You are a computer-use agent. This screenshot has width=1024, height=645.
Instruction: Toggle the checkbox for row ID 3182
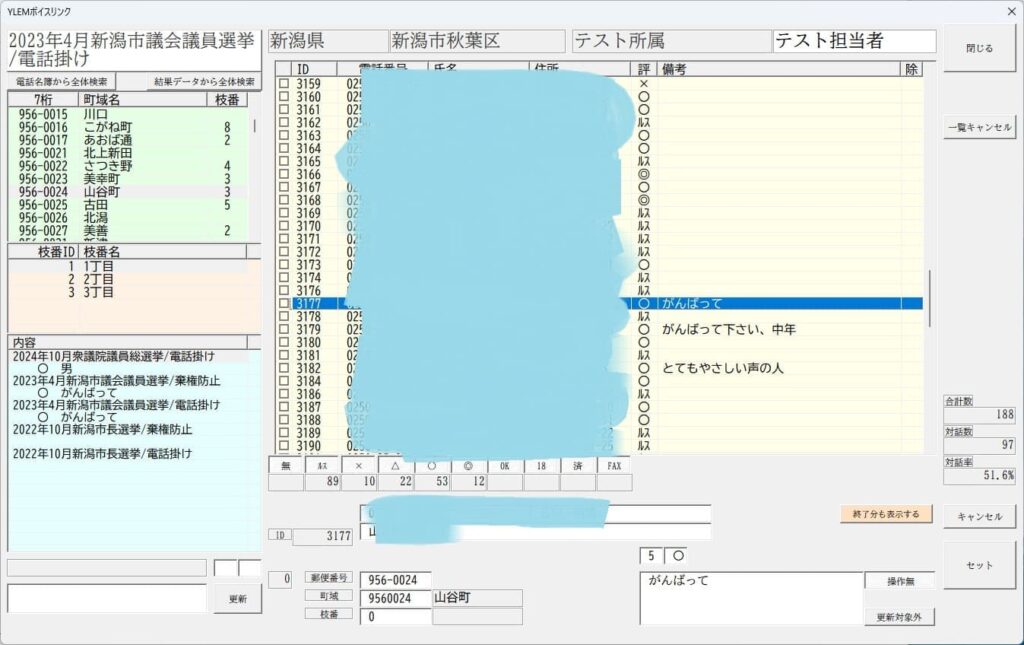284,368
